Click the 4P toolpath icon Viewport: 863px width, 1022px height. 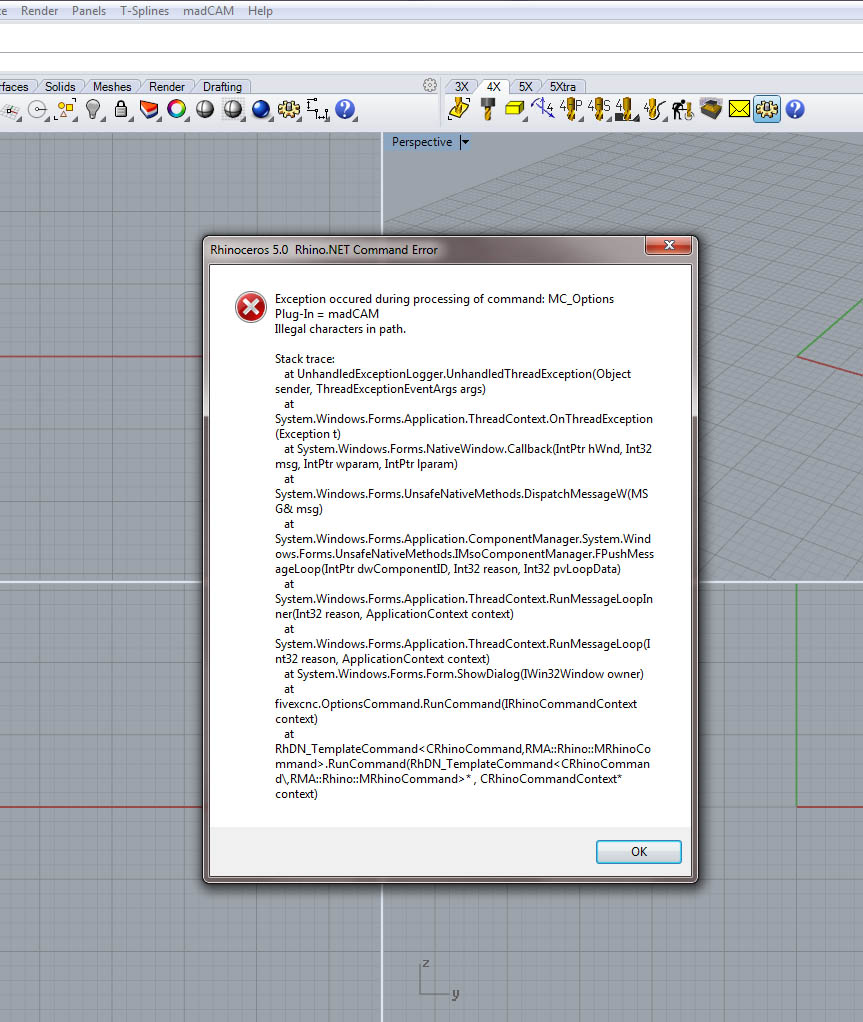click(x=571, y=109)
